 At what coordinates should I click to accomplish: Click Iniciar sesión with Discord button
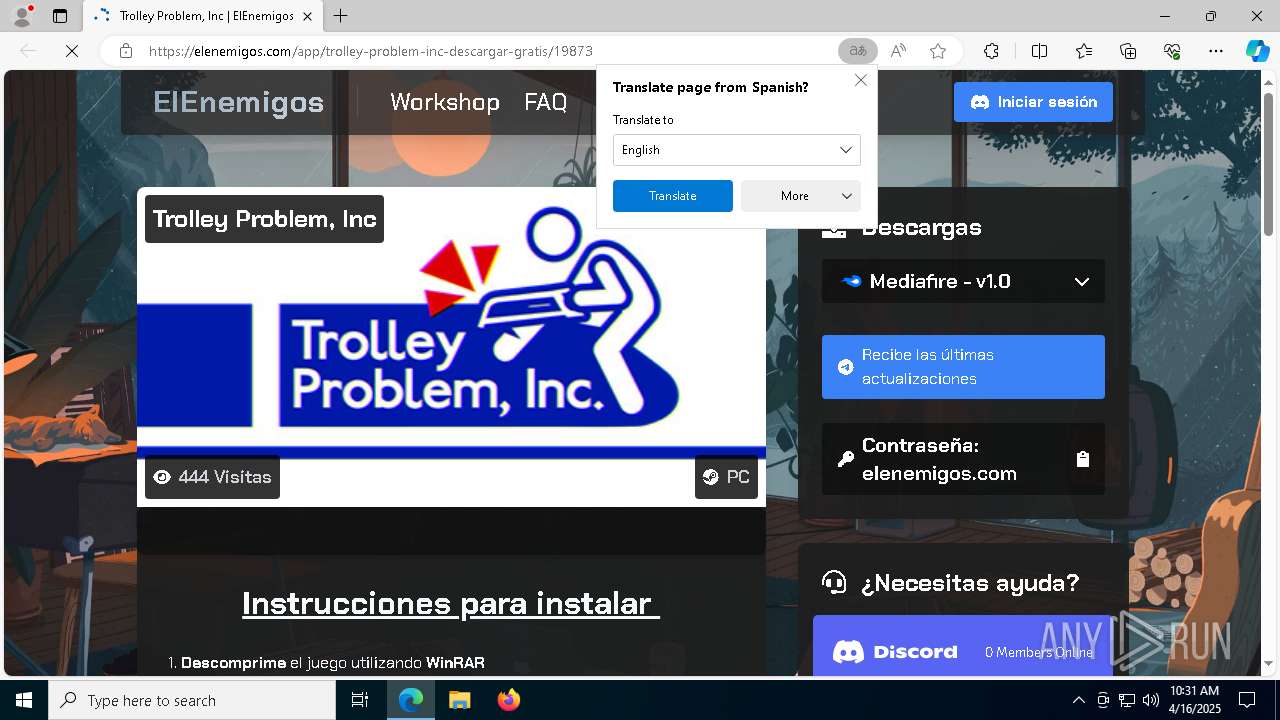pos(1033,102)
